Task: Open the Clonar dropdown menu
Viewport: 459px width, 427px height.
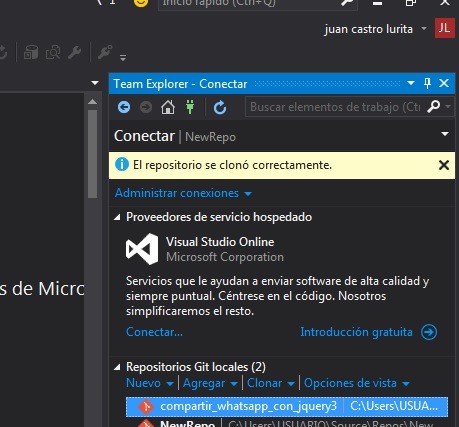Action: (271, 383)
